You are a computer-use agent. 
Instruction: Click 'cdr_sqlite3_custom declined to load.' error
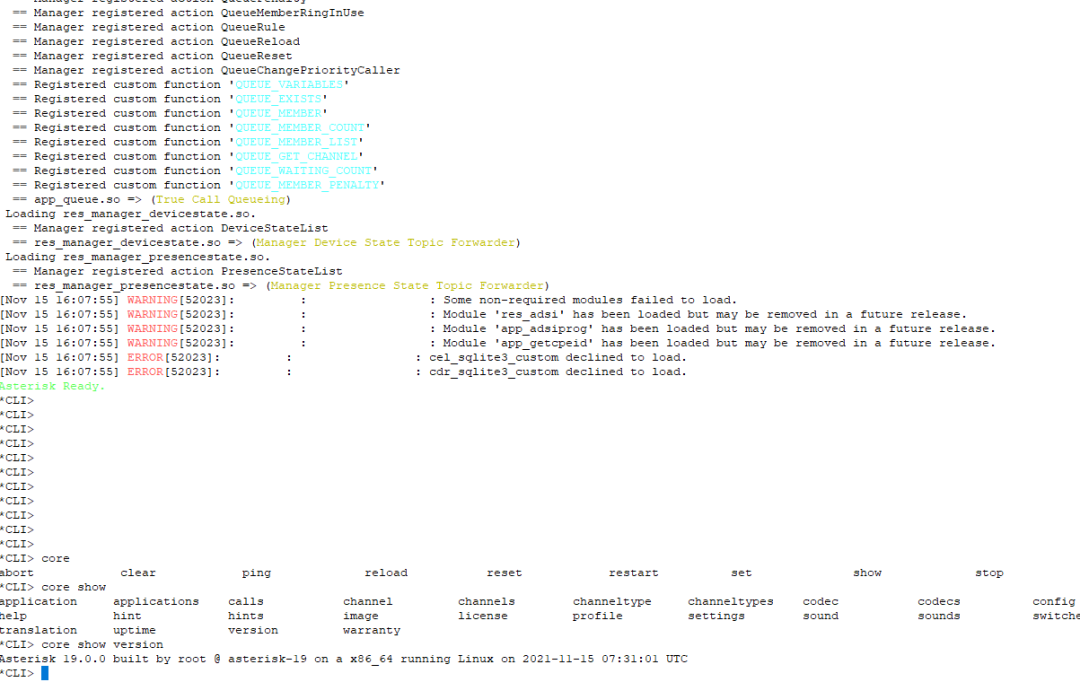point(558,372)
